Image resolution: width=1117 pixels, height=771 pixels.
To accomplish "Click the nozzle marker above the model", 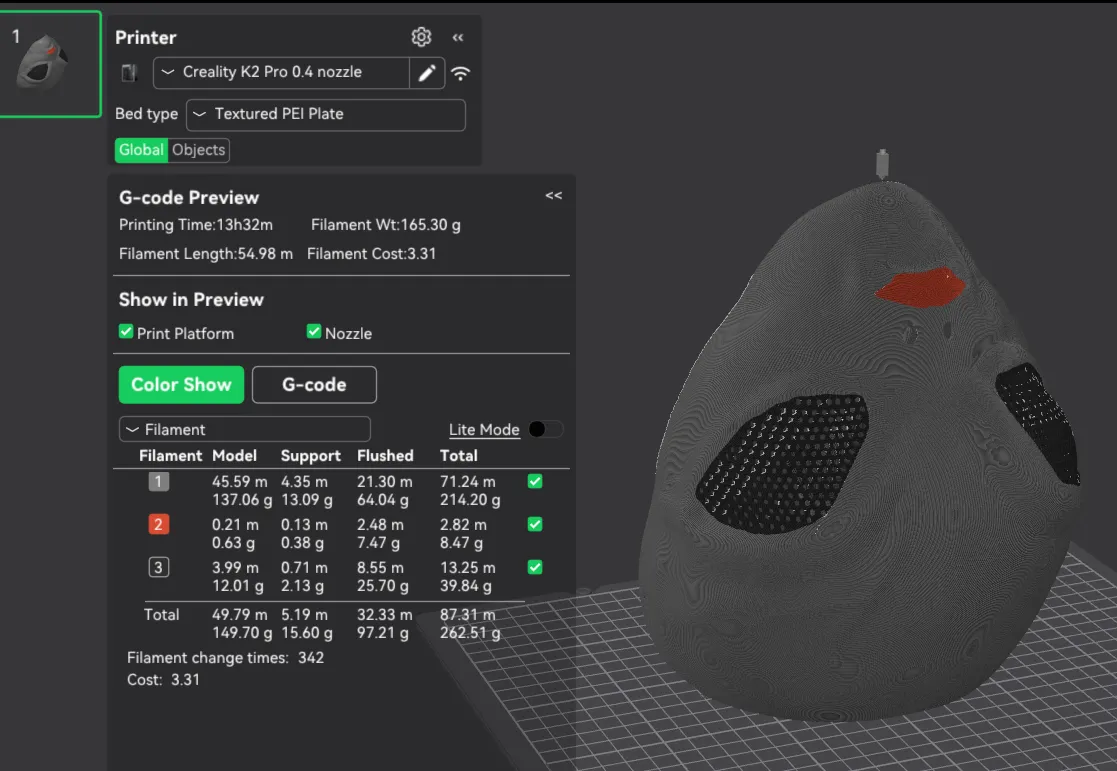I will pyautogui.click(x=882, y=164).
